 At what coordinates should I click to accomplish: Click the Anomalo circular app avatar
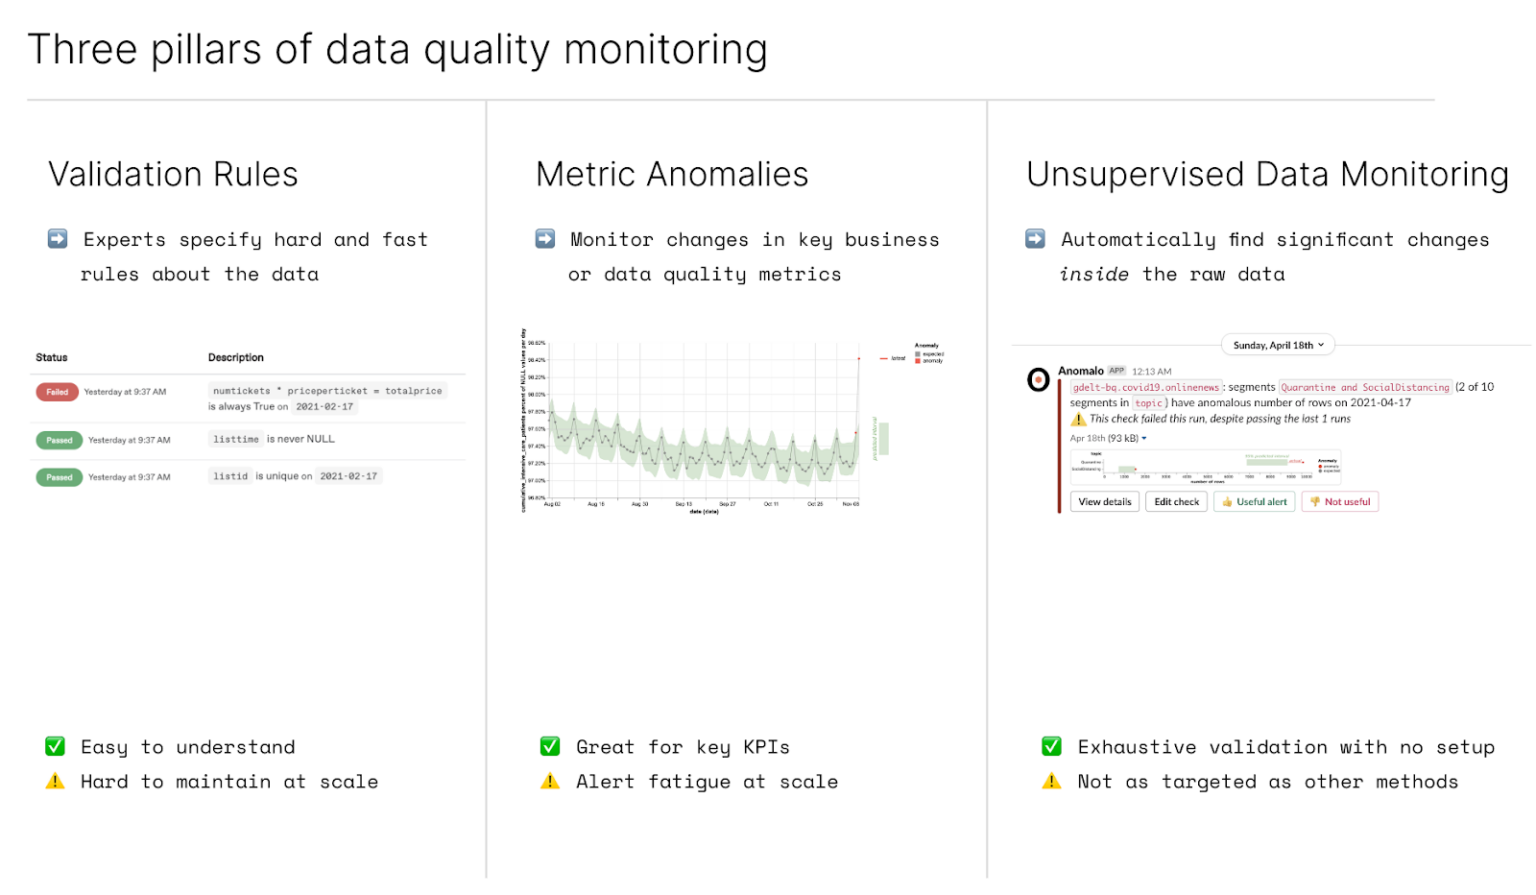tap(1039, 380)
